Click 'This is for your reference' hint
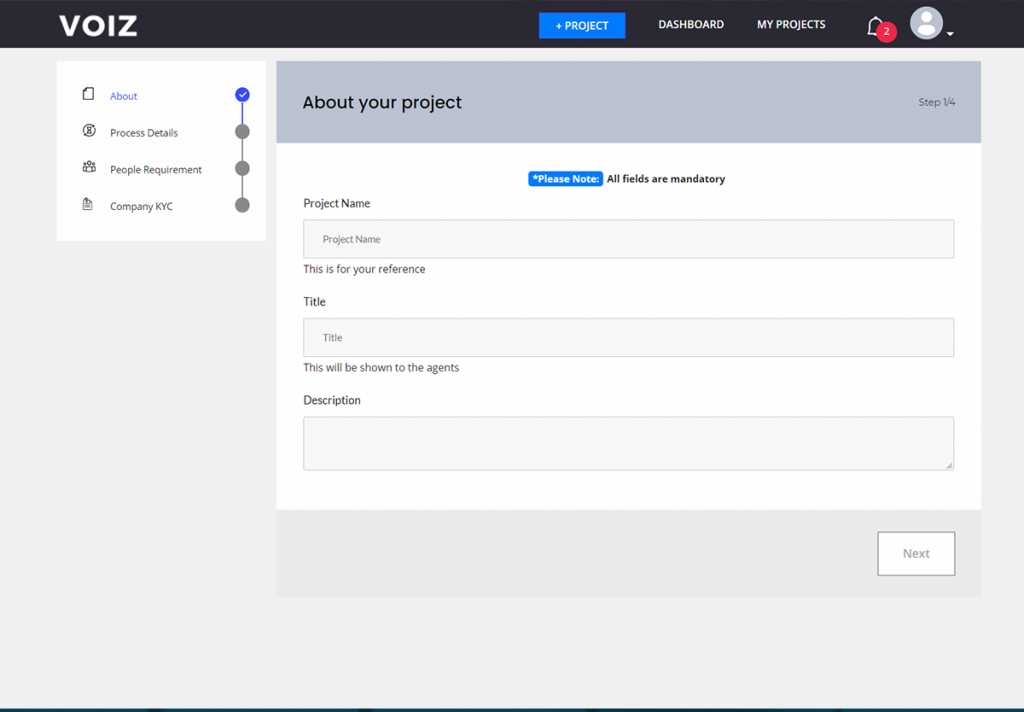Screen dimensions: 1024x712 (364, 269)
